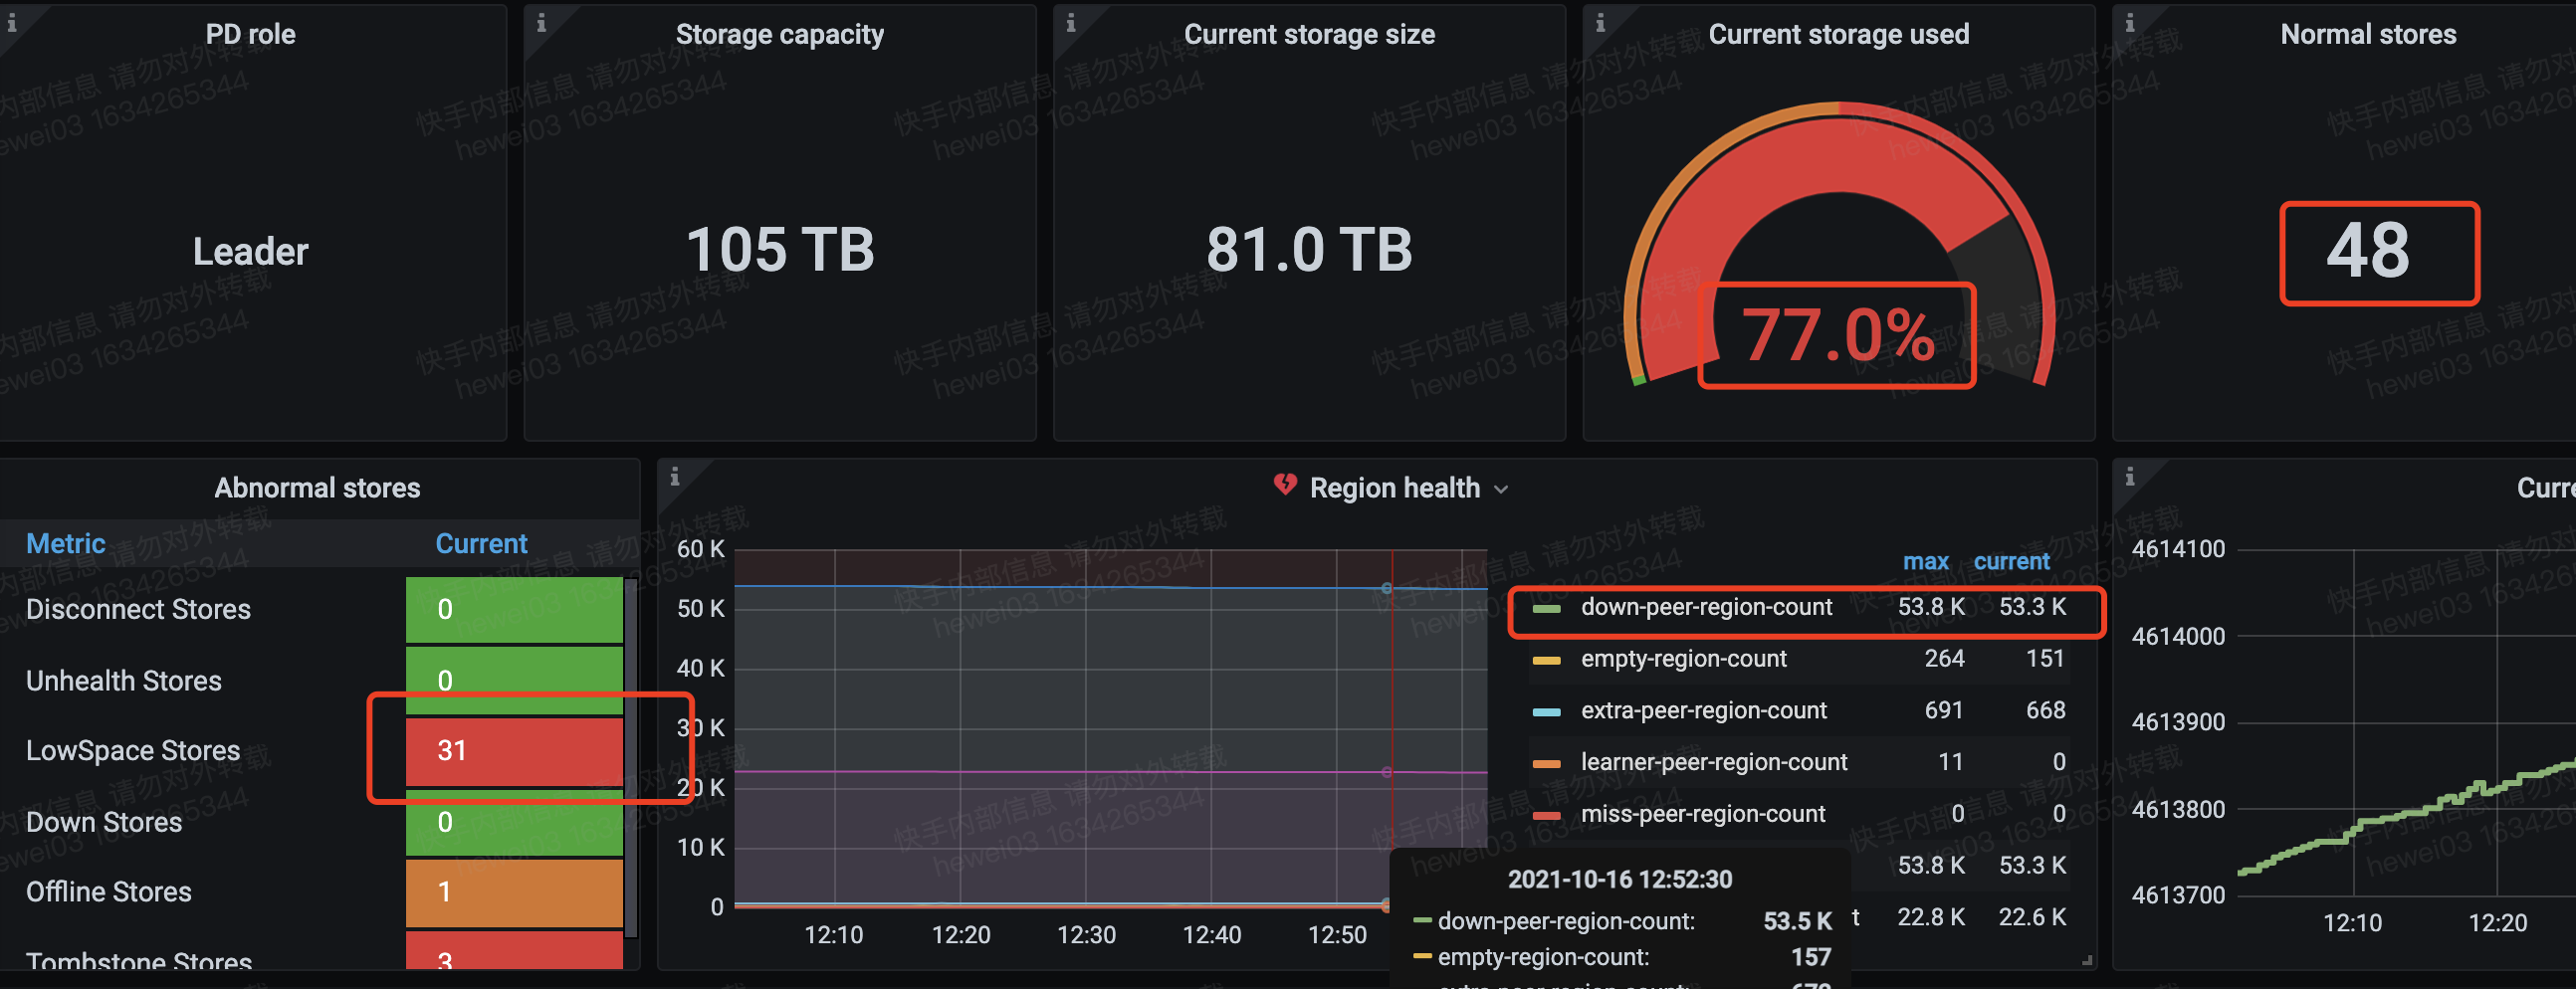
Task: Toggle the learner-peer-region-count legend series
Action: (x=1713, y=762)
